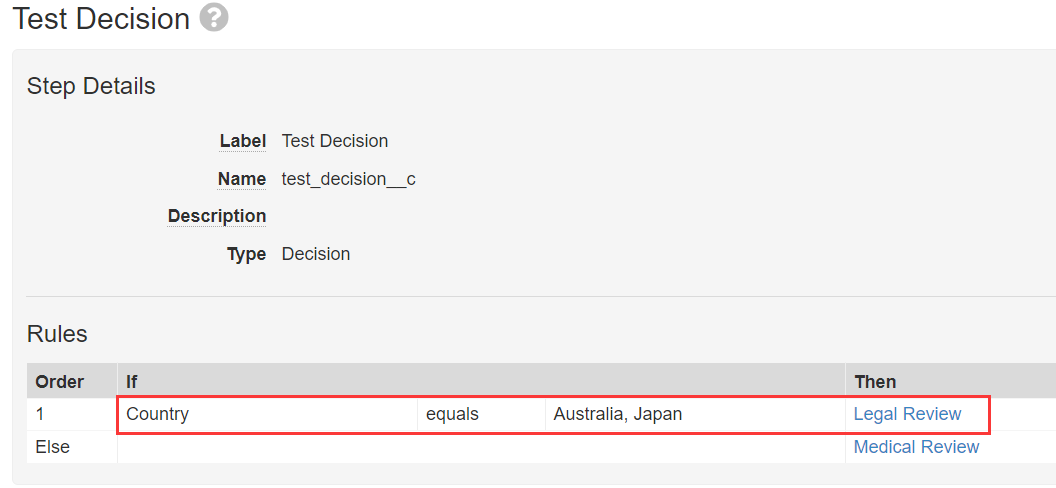Viewport: 1056px width, 488px height.
Task: Click the Description field label
Action: click(217, 216)
